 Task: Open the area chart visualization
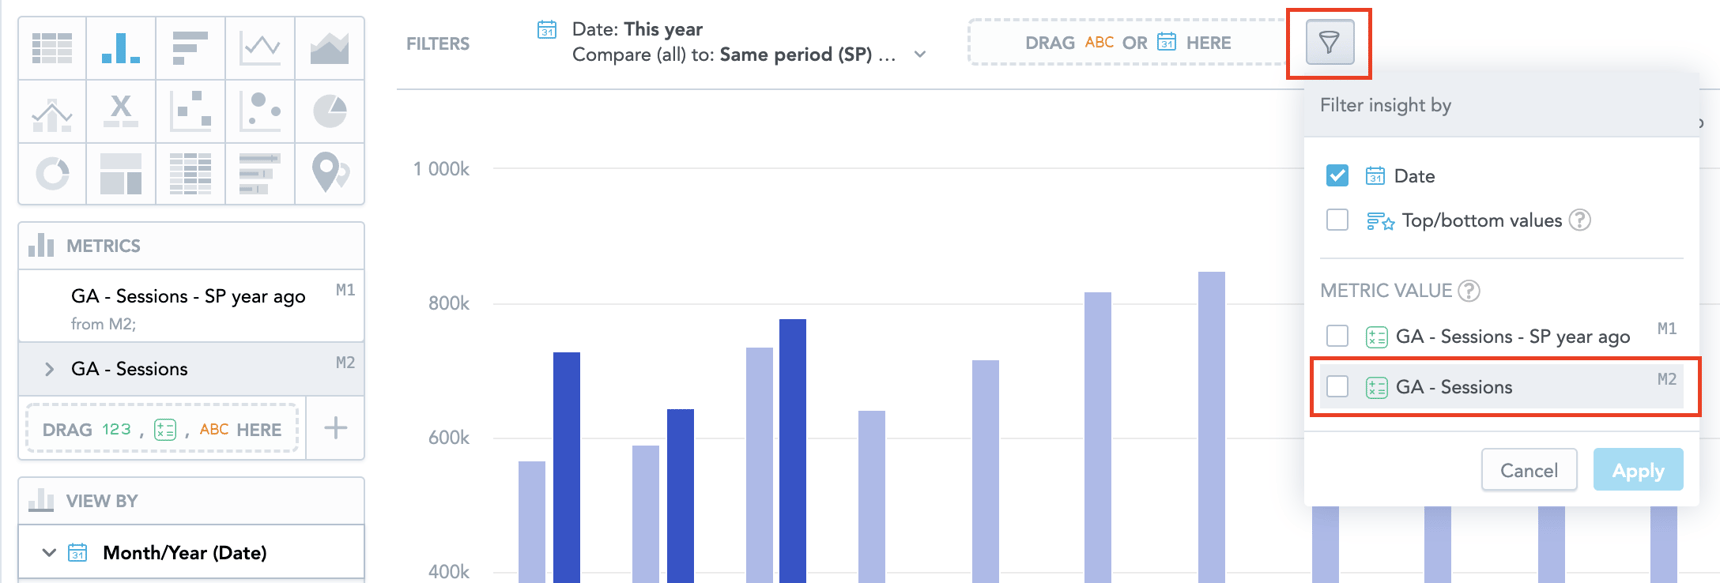[329, 47]
